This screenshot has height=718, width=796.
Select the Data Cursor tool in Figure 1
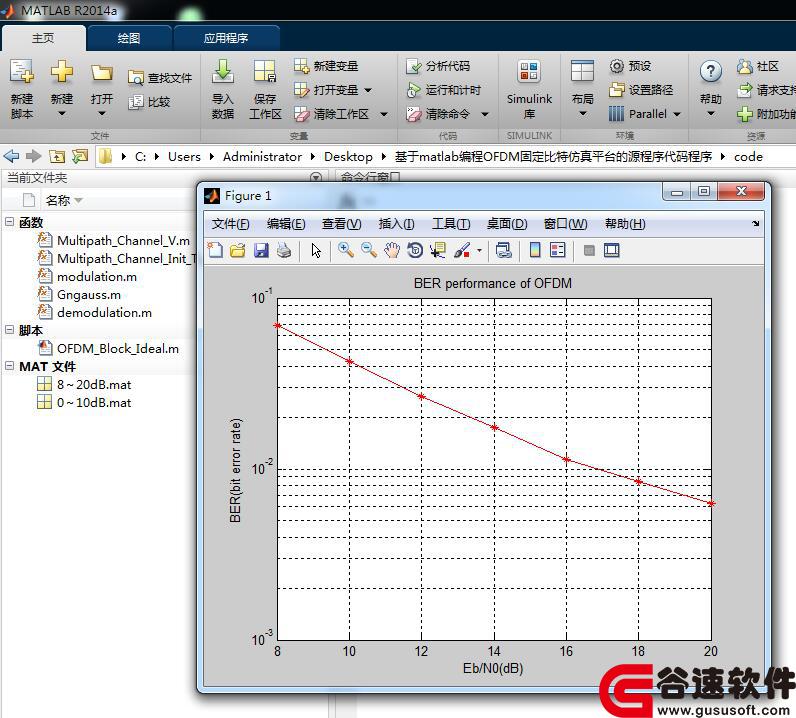point(438,250)
